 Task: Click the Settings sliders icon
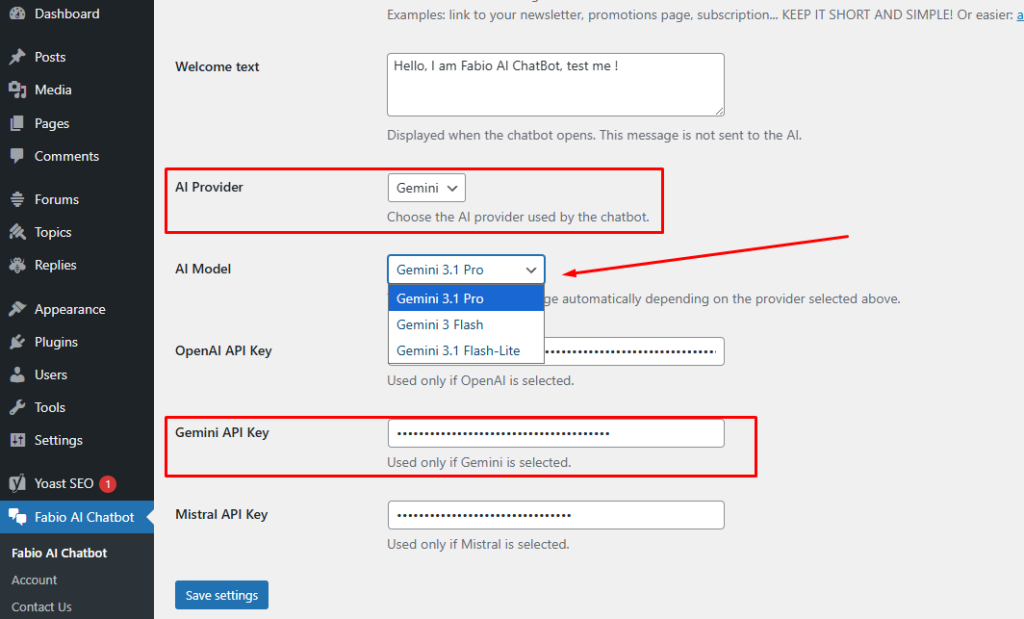(18, 440)
